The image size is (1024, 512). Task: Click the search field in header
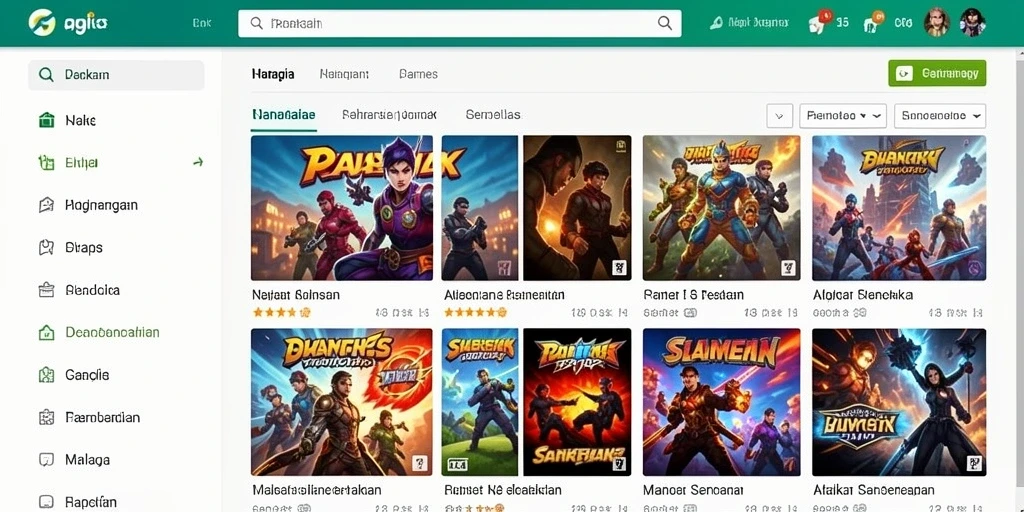click(x=460, y=24)
